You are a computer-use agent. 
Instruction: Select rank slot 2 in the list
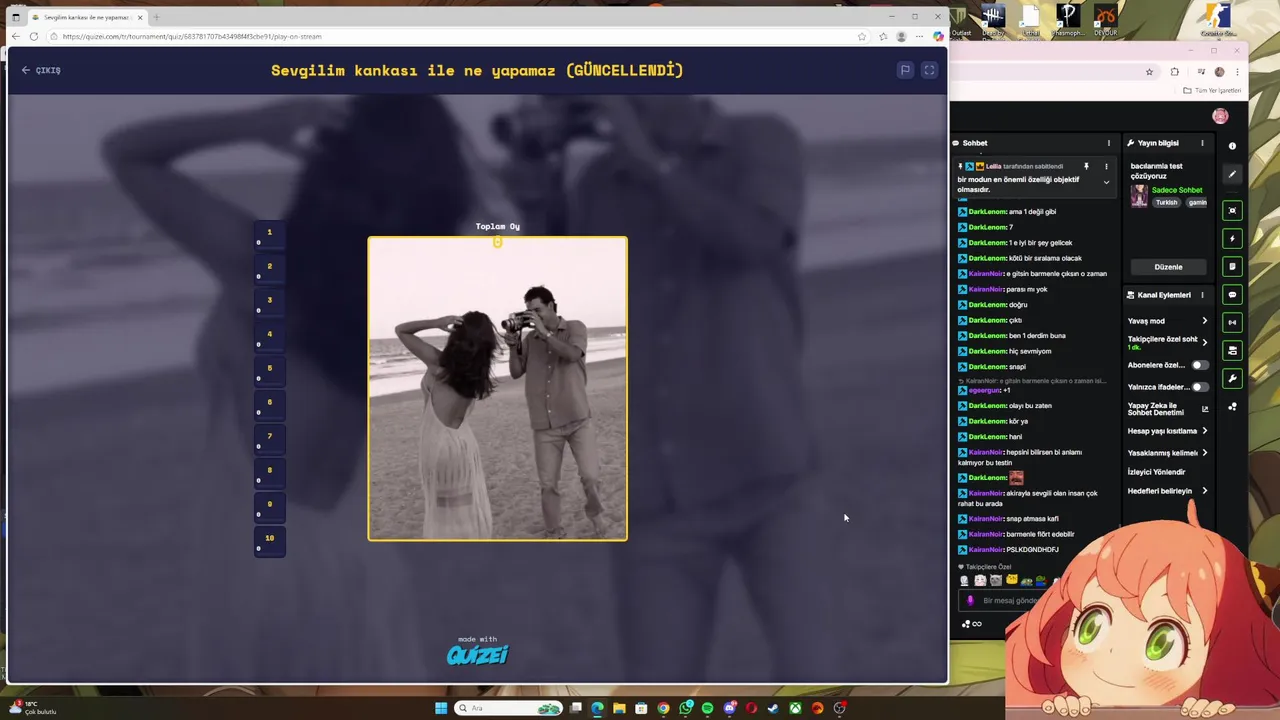tap(269, 269)
